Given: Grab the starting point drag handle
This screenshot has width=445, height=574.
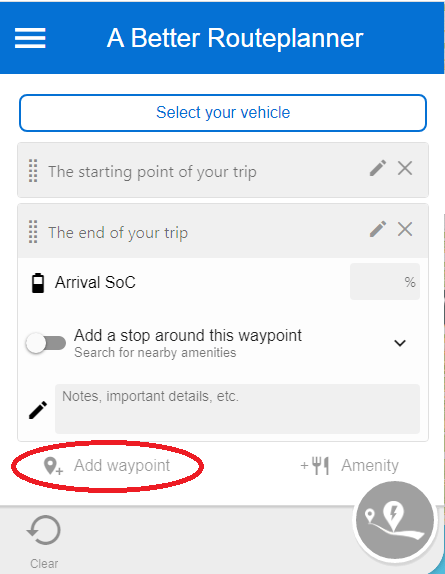Looking at the screenshot, I should point(33,171).
